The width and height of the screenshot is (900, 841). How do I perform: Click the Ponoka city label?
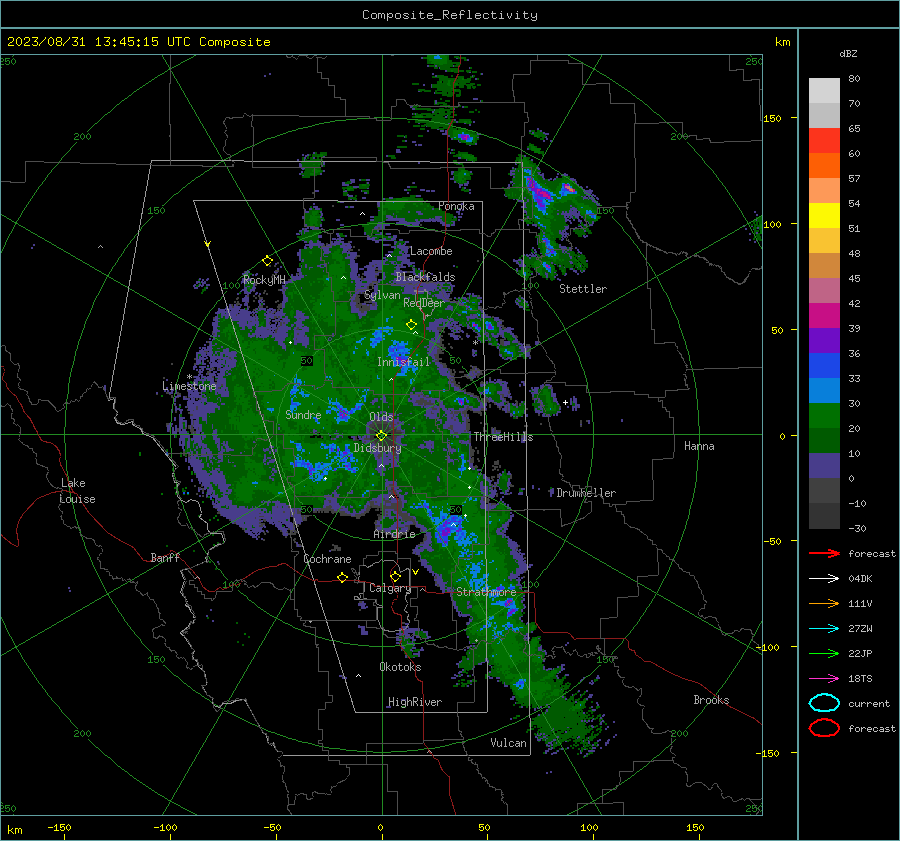(456, 206)
